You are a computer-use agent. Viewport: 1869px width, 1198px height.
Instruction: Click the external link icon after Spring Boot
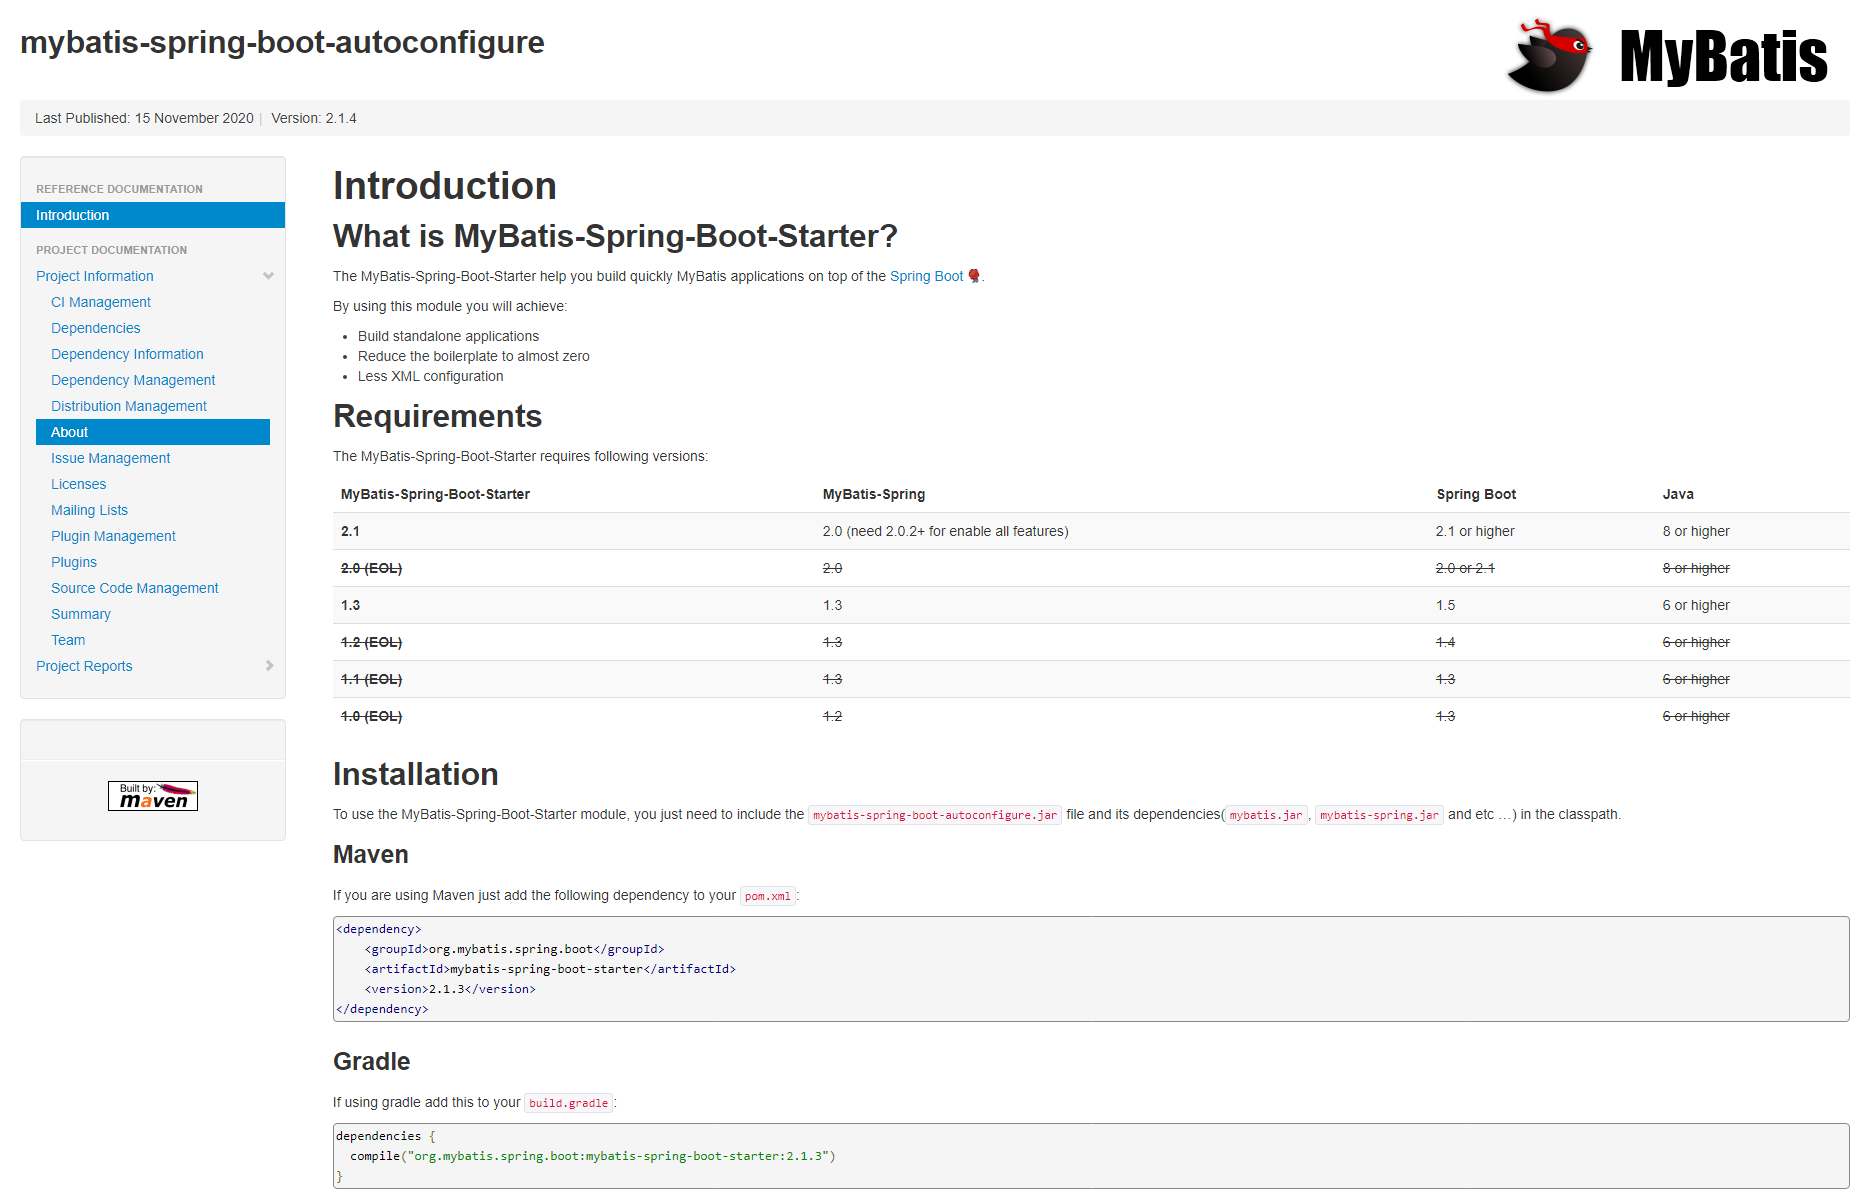pyautogui.click(x=974, y=276)
